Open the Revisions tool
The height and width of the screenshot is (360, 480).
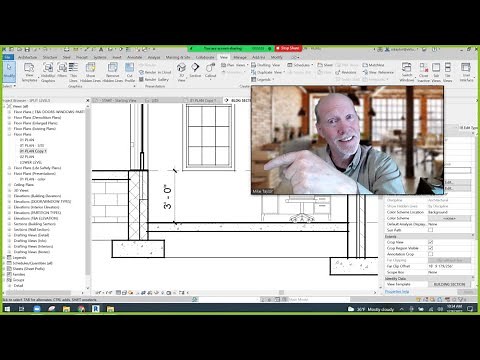click(x=346, y=72)
